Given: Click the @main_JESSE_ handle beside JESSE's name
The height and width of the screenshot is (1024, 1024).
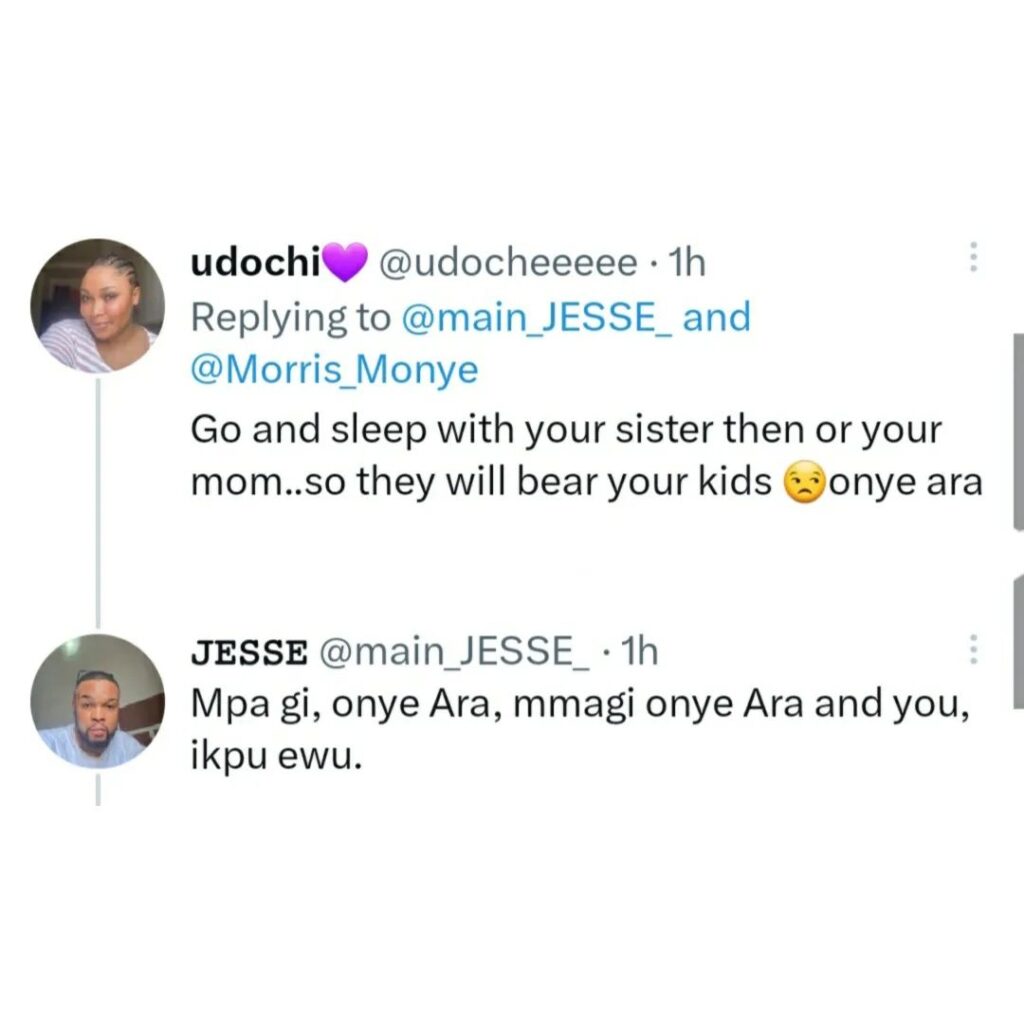Looking at the screenshot, I should click(x=454, y=653).
